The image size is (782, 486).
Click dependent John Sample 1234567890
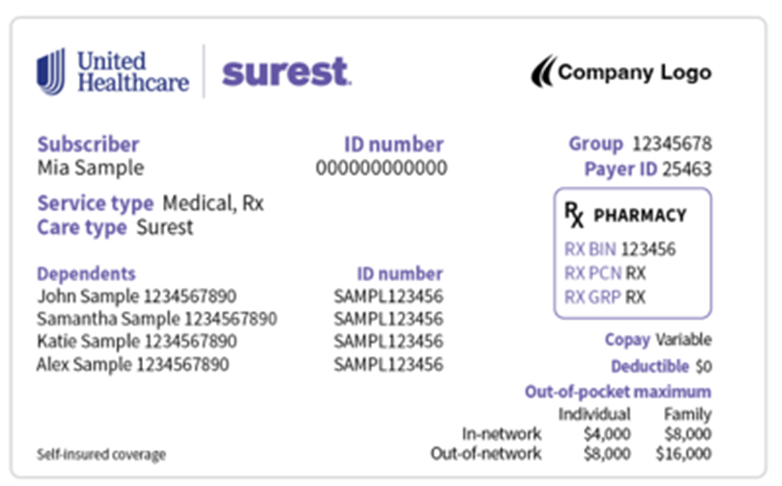pyautogui.click(x=137, y=296)
